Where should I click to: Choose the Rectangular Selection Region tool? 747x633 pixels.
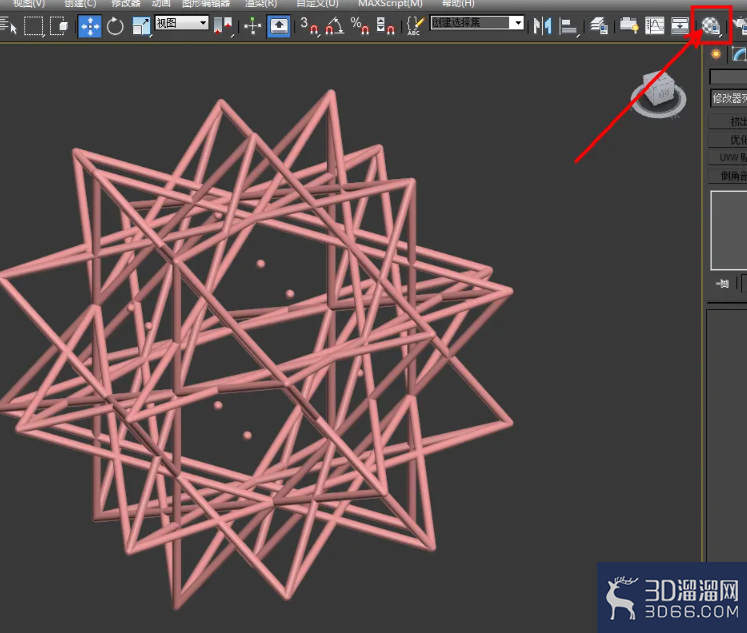pyautogui.click(x=33, y=26)
